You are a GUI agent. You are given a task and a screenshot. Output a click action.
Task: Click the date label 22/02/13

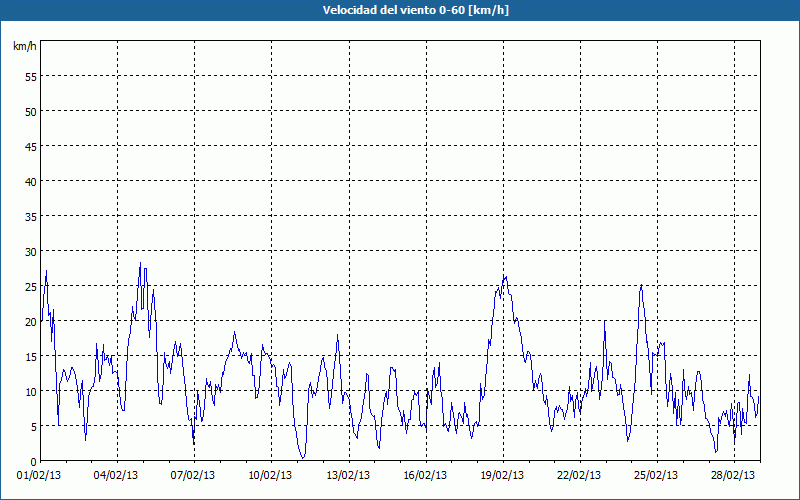579,476
